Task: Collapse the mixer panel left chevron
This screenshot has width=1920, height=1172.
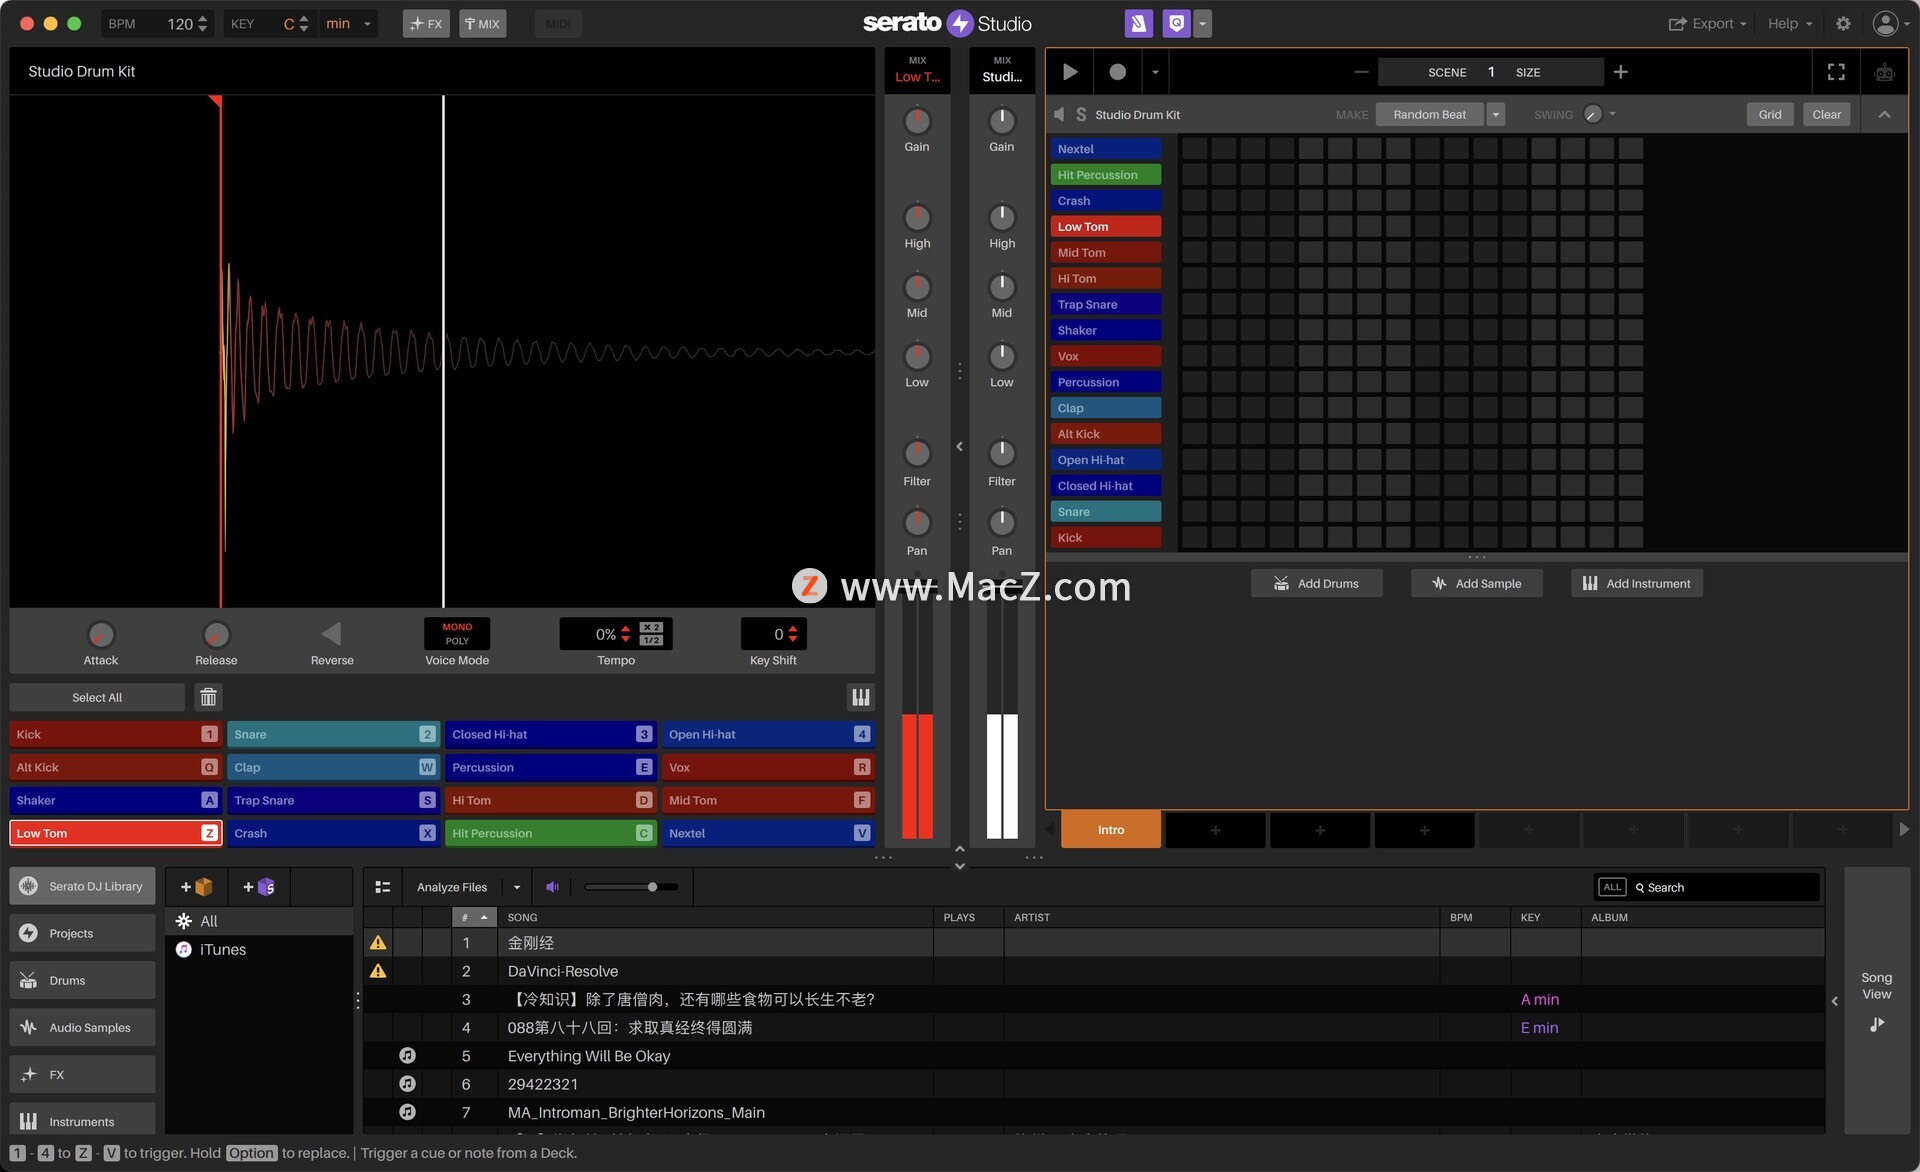Action: [959, 446]
